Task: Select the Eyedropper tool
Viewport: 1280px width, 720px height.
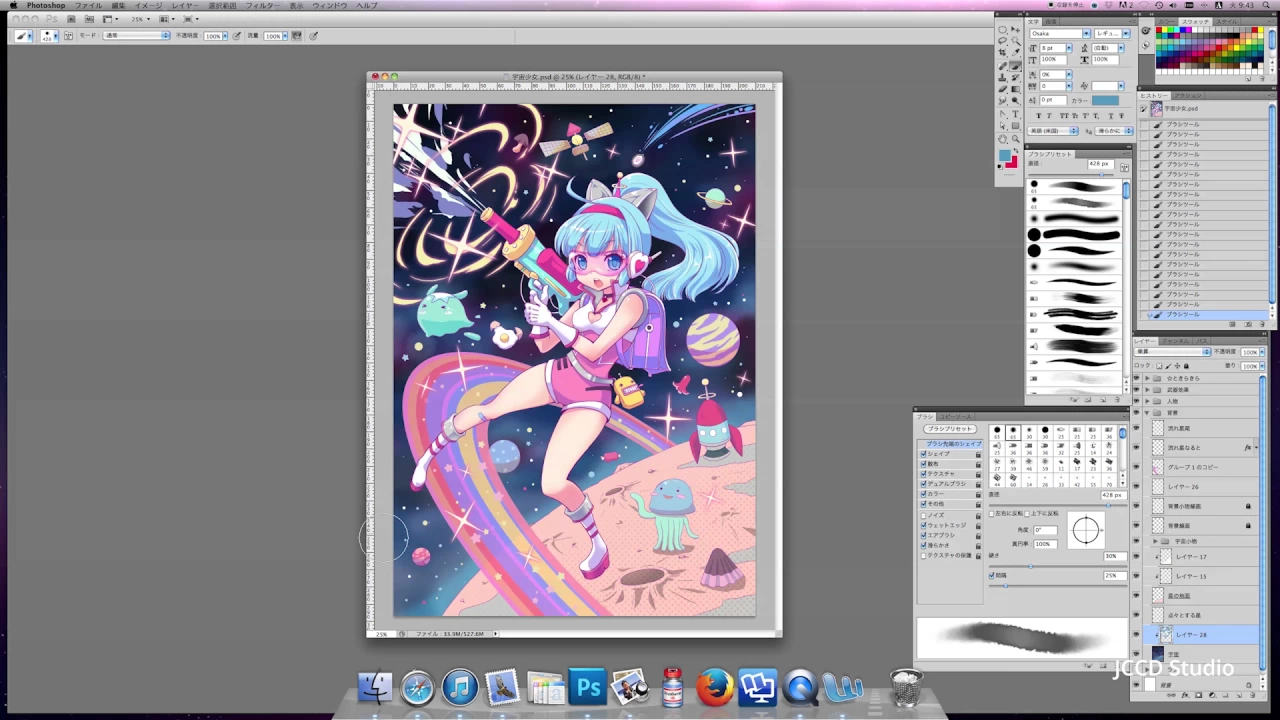Action: click(1016, 52)
